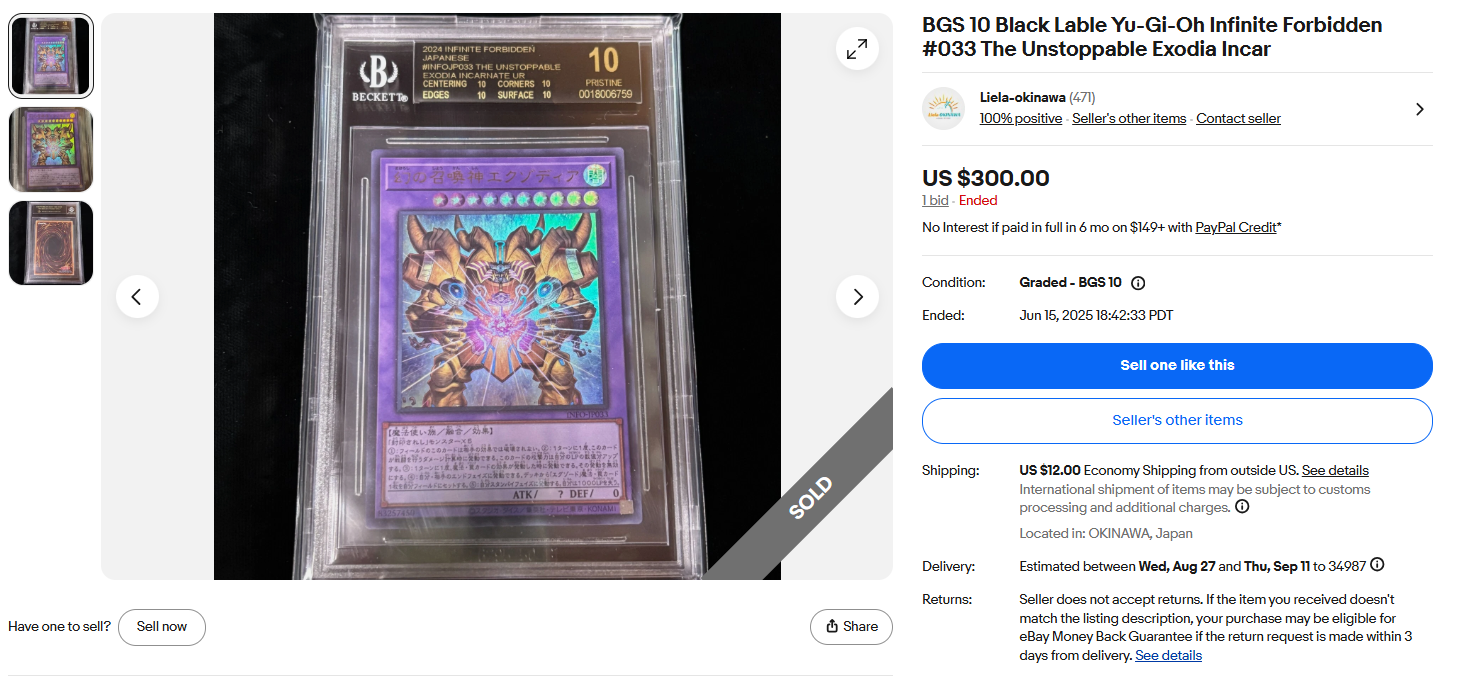Start a similar listing with Sell one like this
The width and height of the screenshot is (1467, 676).
point(1177,366)
